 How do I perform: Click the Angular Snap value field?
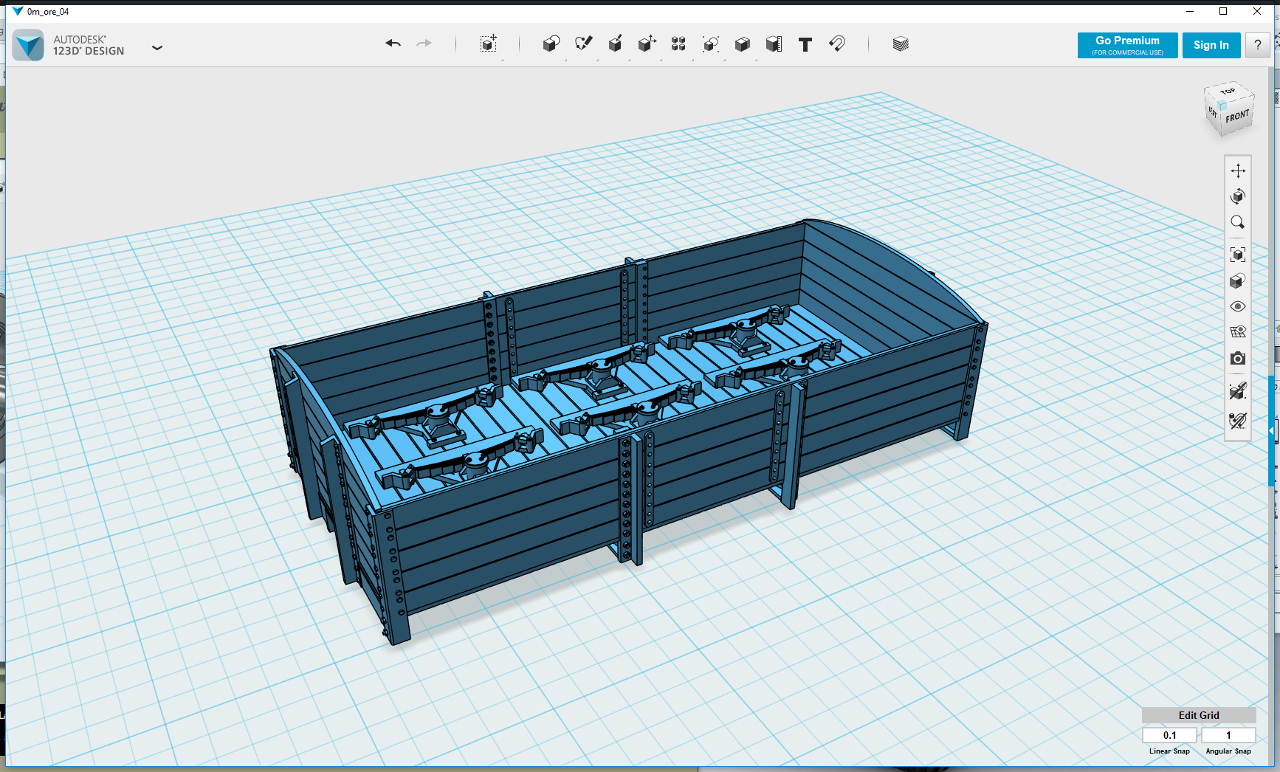coord(1229,735)
